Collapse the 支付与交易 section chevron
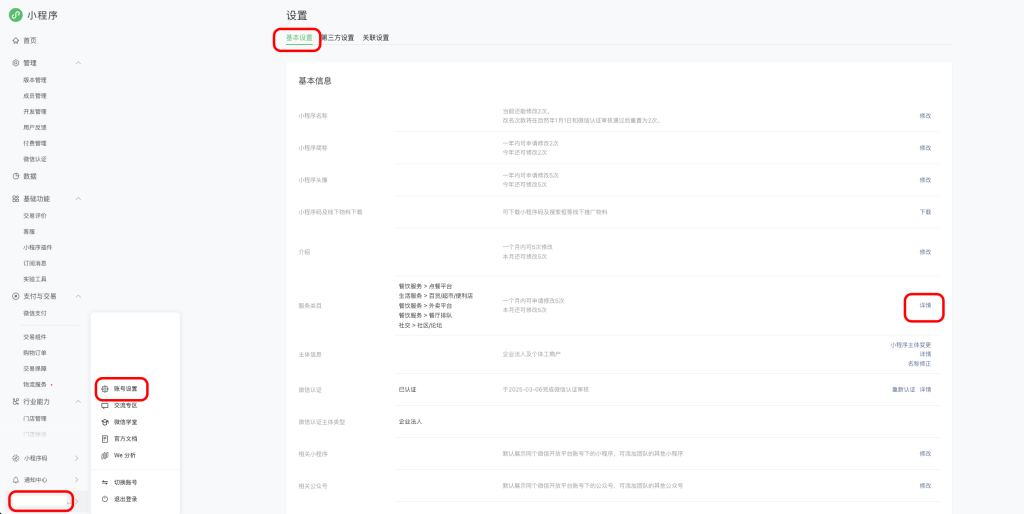1024x514 pixels. [78, 296]
